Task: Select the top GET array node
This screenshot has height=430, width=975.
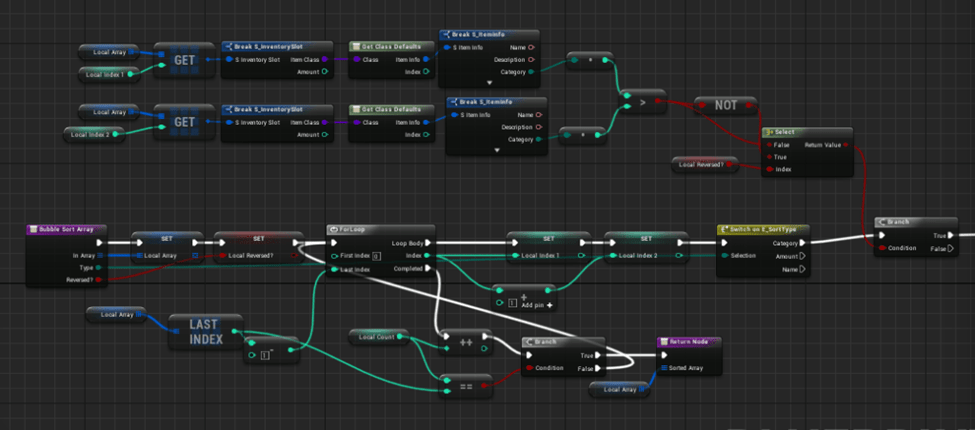Action: [184, 59]
